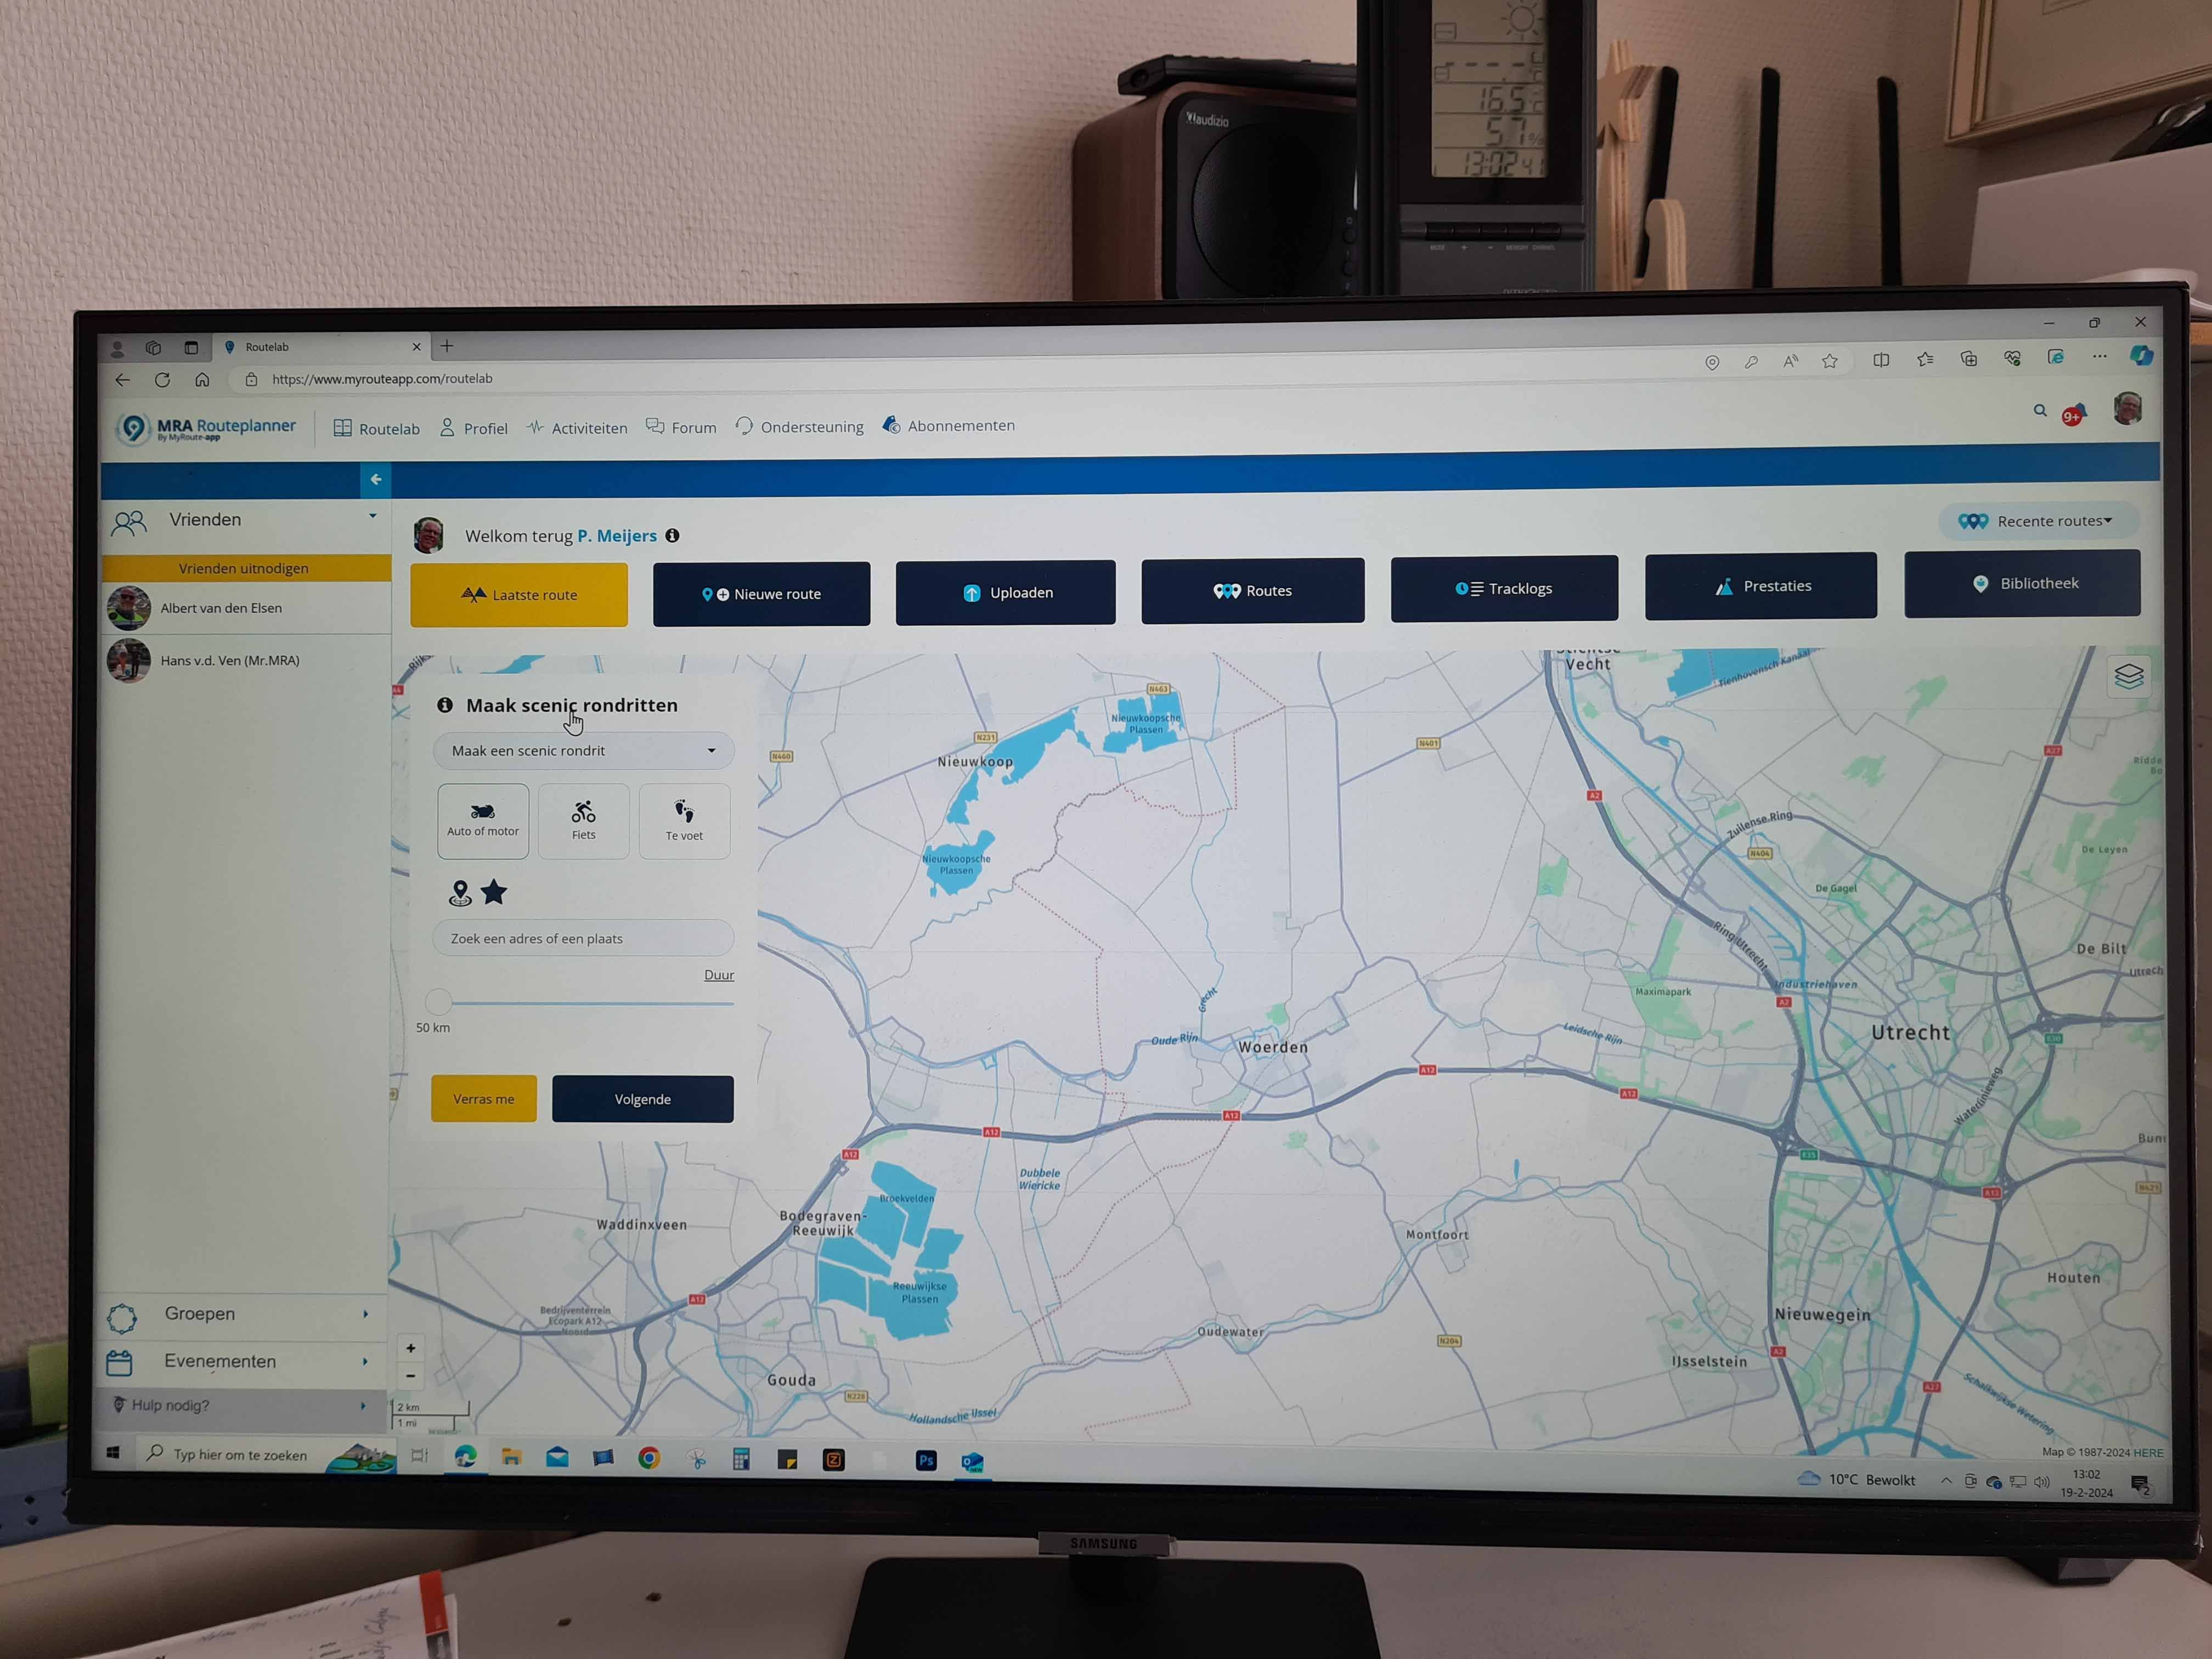Viewport: 2212px width, 1659px height.
Task: Open the Profiel menu item
Action: 474,428
